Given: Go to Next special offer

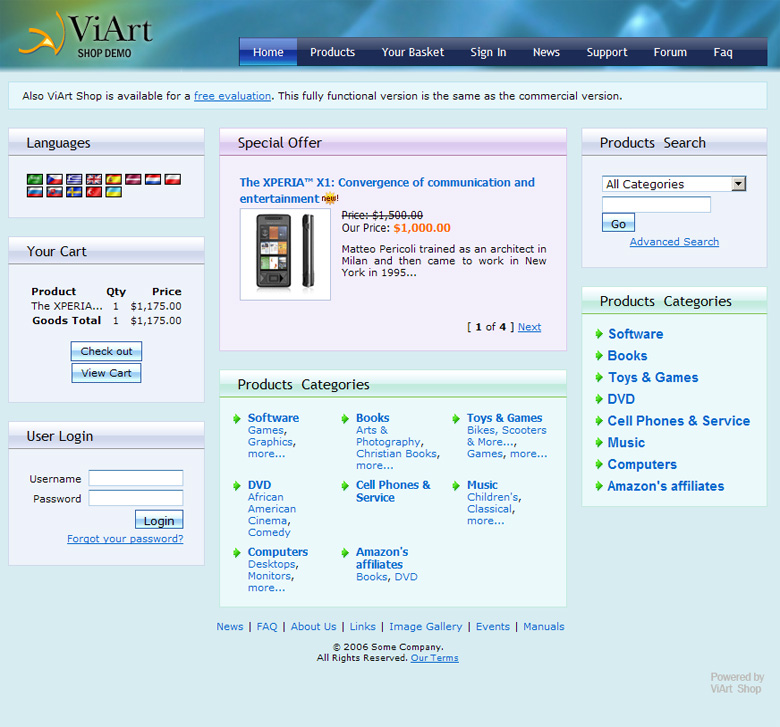Looking at the screenshot, I should [x=529, y=327].
